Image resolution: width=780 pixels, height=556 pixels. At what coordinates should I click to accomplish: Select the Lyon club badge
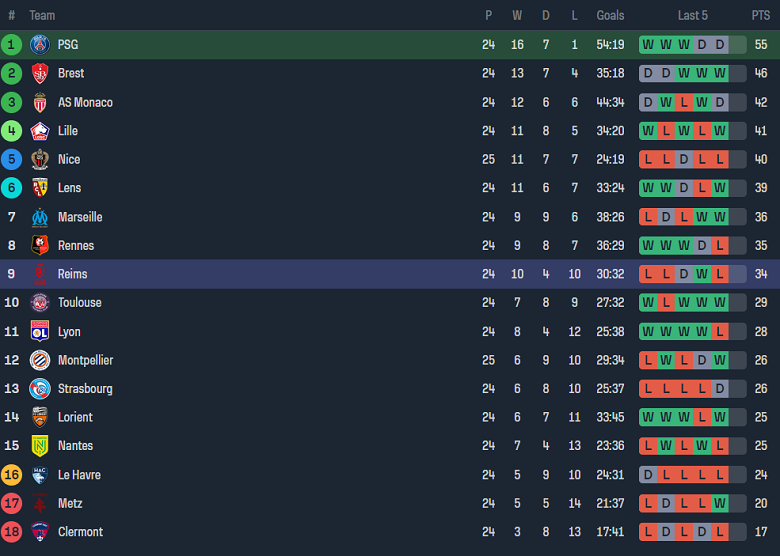tap(40, 331)
